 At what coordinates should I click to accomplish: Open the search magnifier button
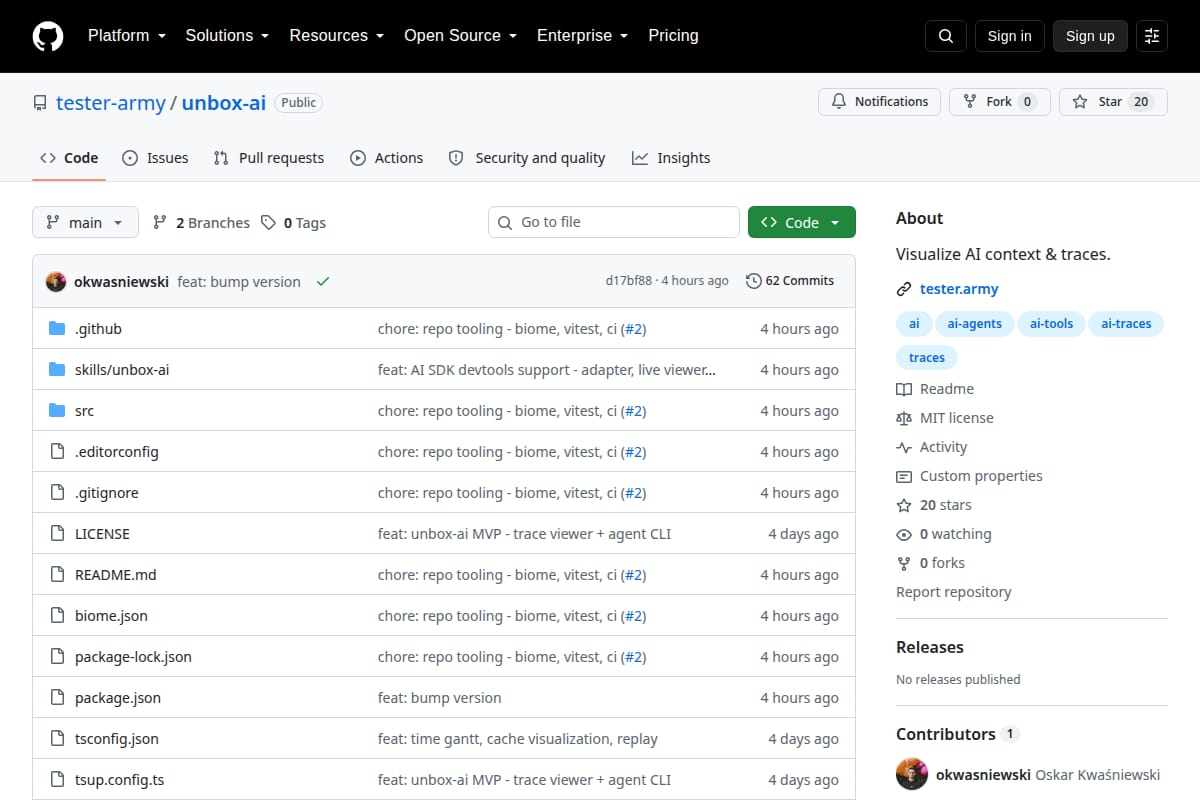(x=946, y=36)
